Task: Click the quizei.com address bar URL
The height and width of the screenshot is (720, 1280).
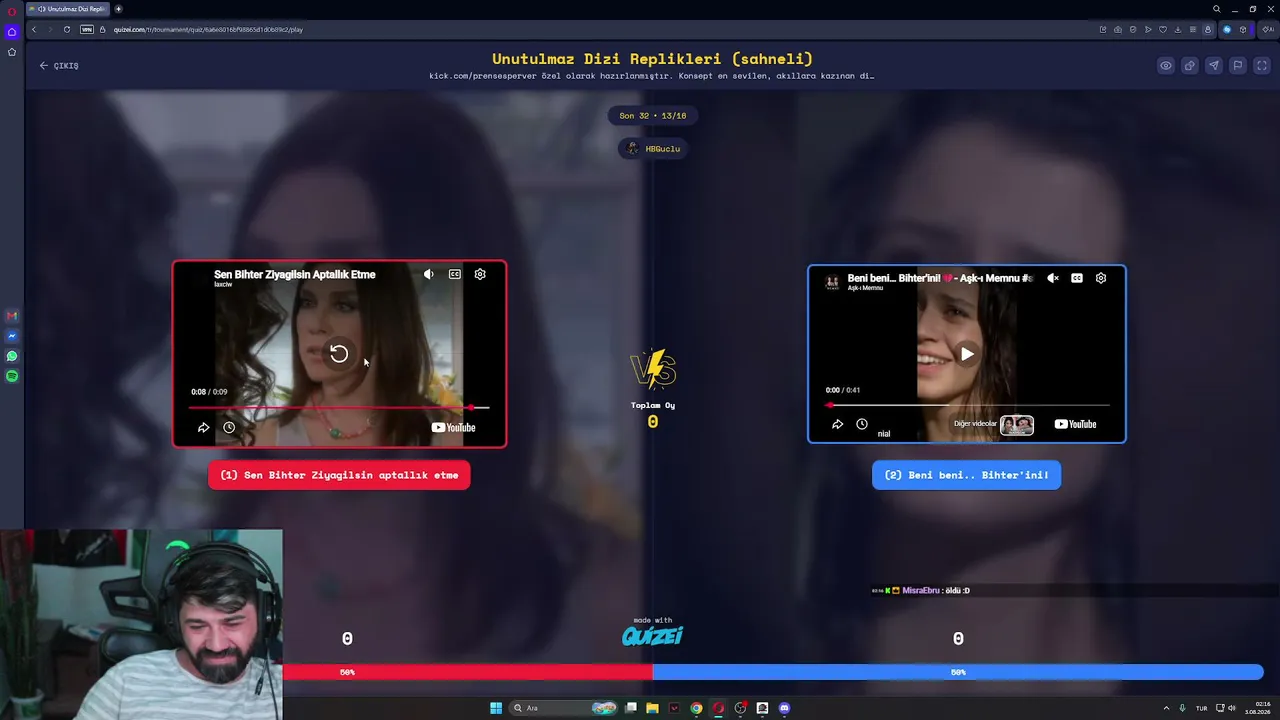Action: (x=208, y=29)
